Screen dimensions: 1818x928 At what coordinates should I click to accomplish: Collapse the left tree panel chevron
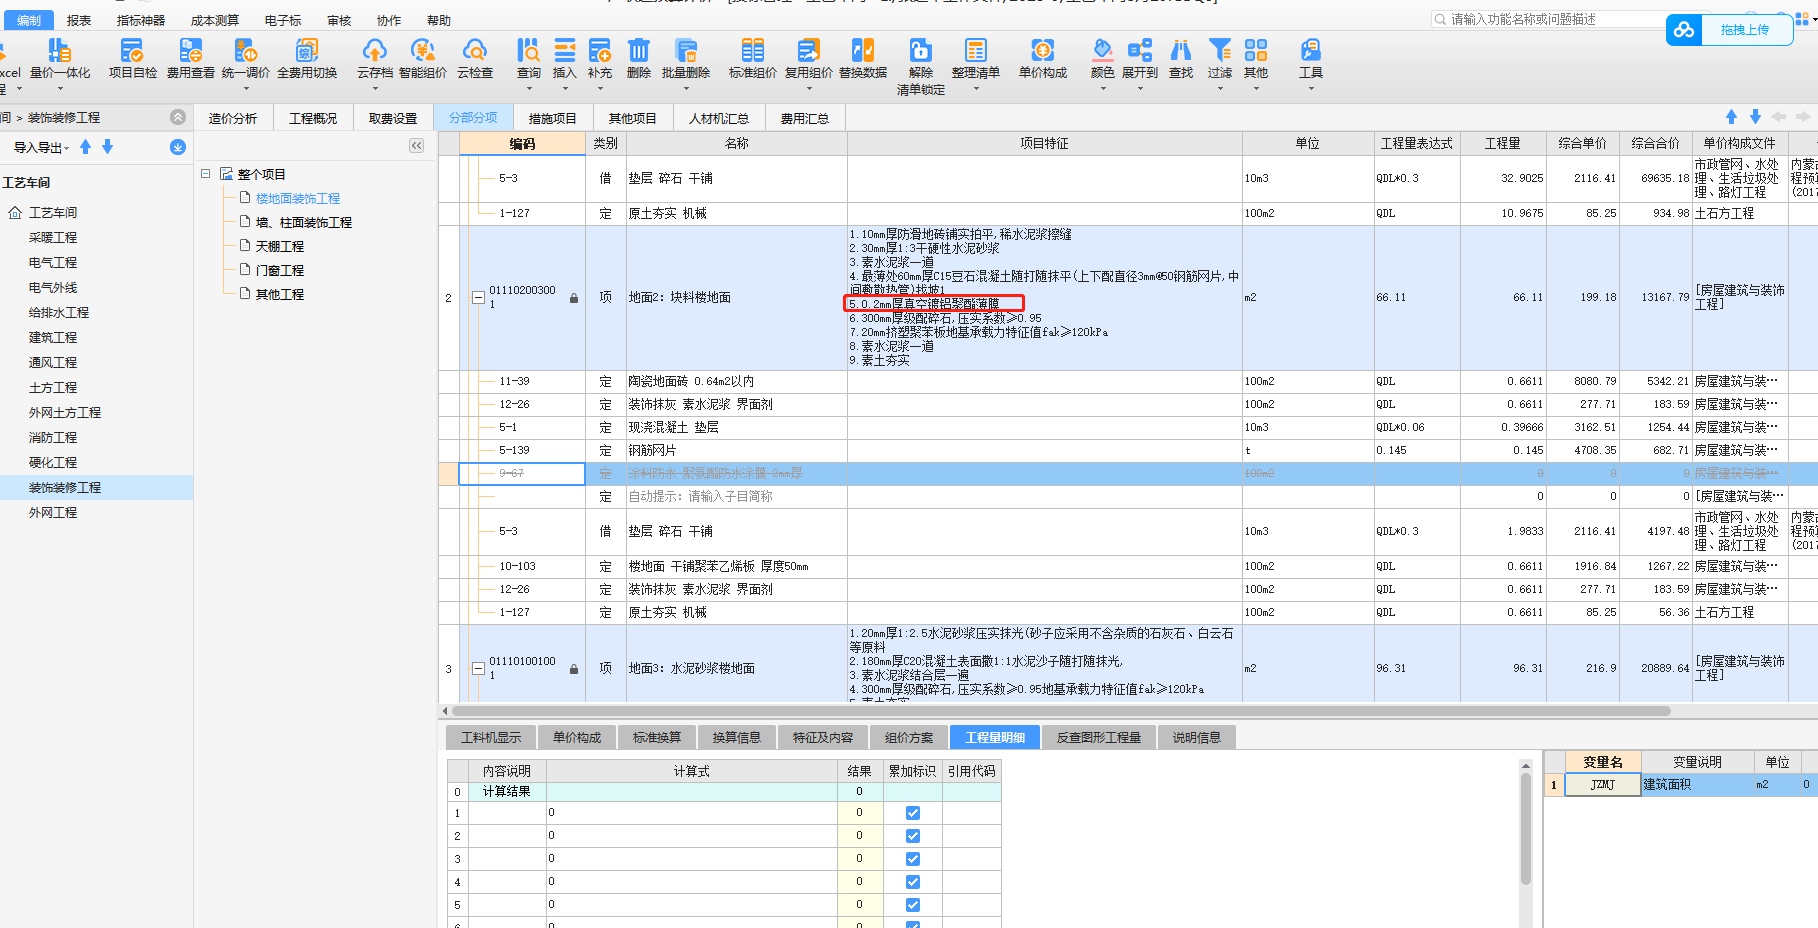point(417,146)
